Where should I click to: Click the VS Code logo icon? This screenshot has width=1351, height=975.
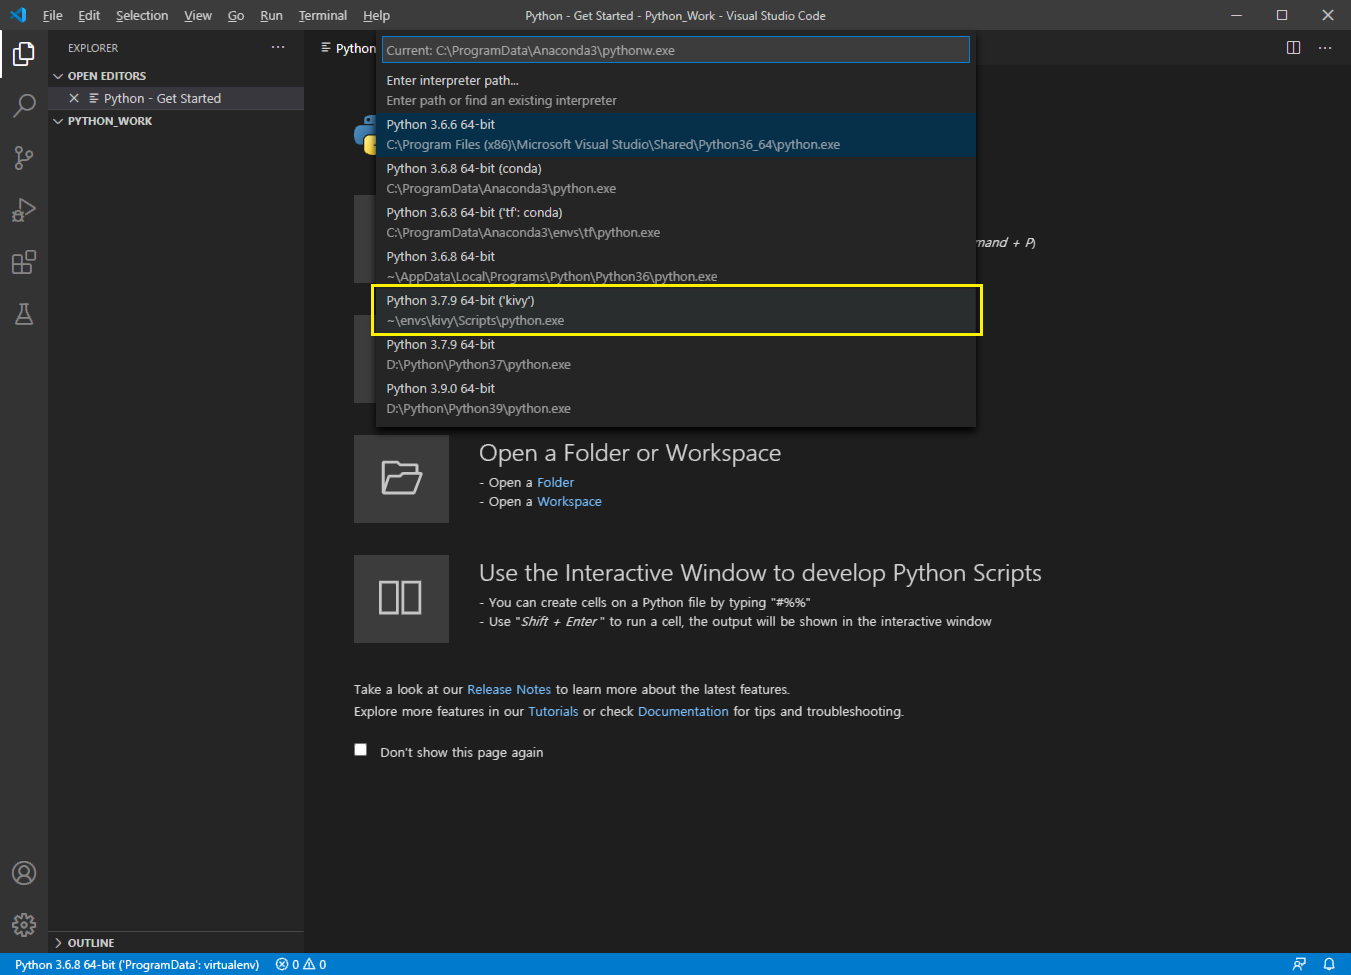coord(18,15)
